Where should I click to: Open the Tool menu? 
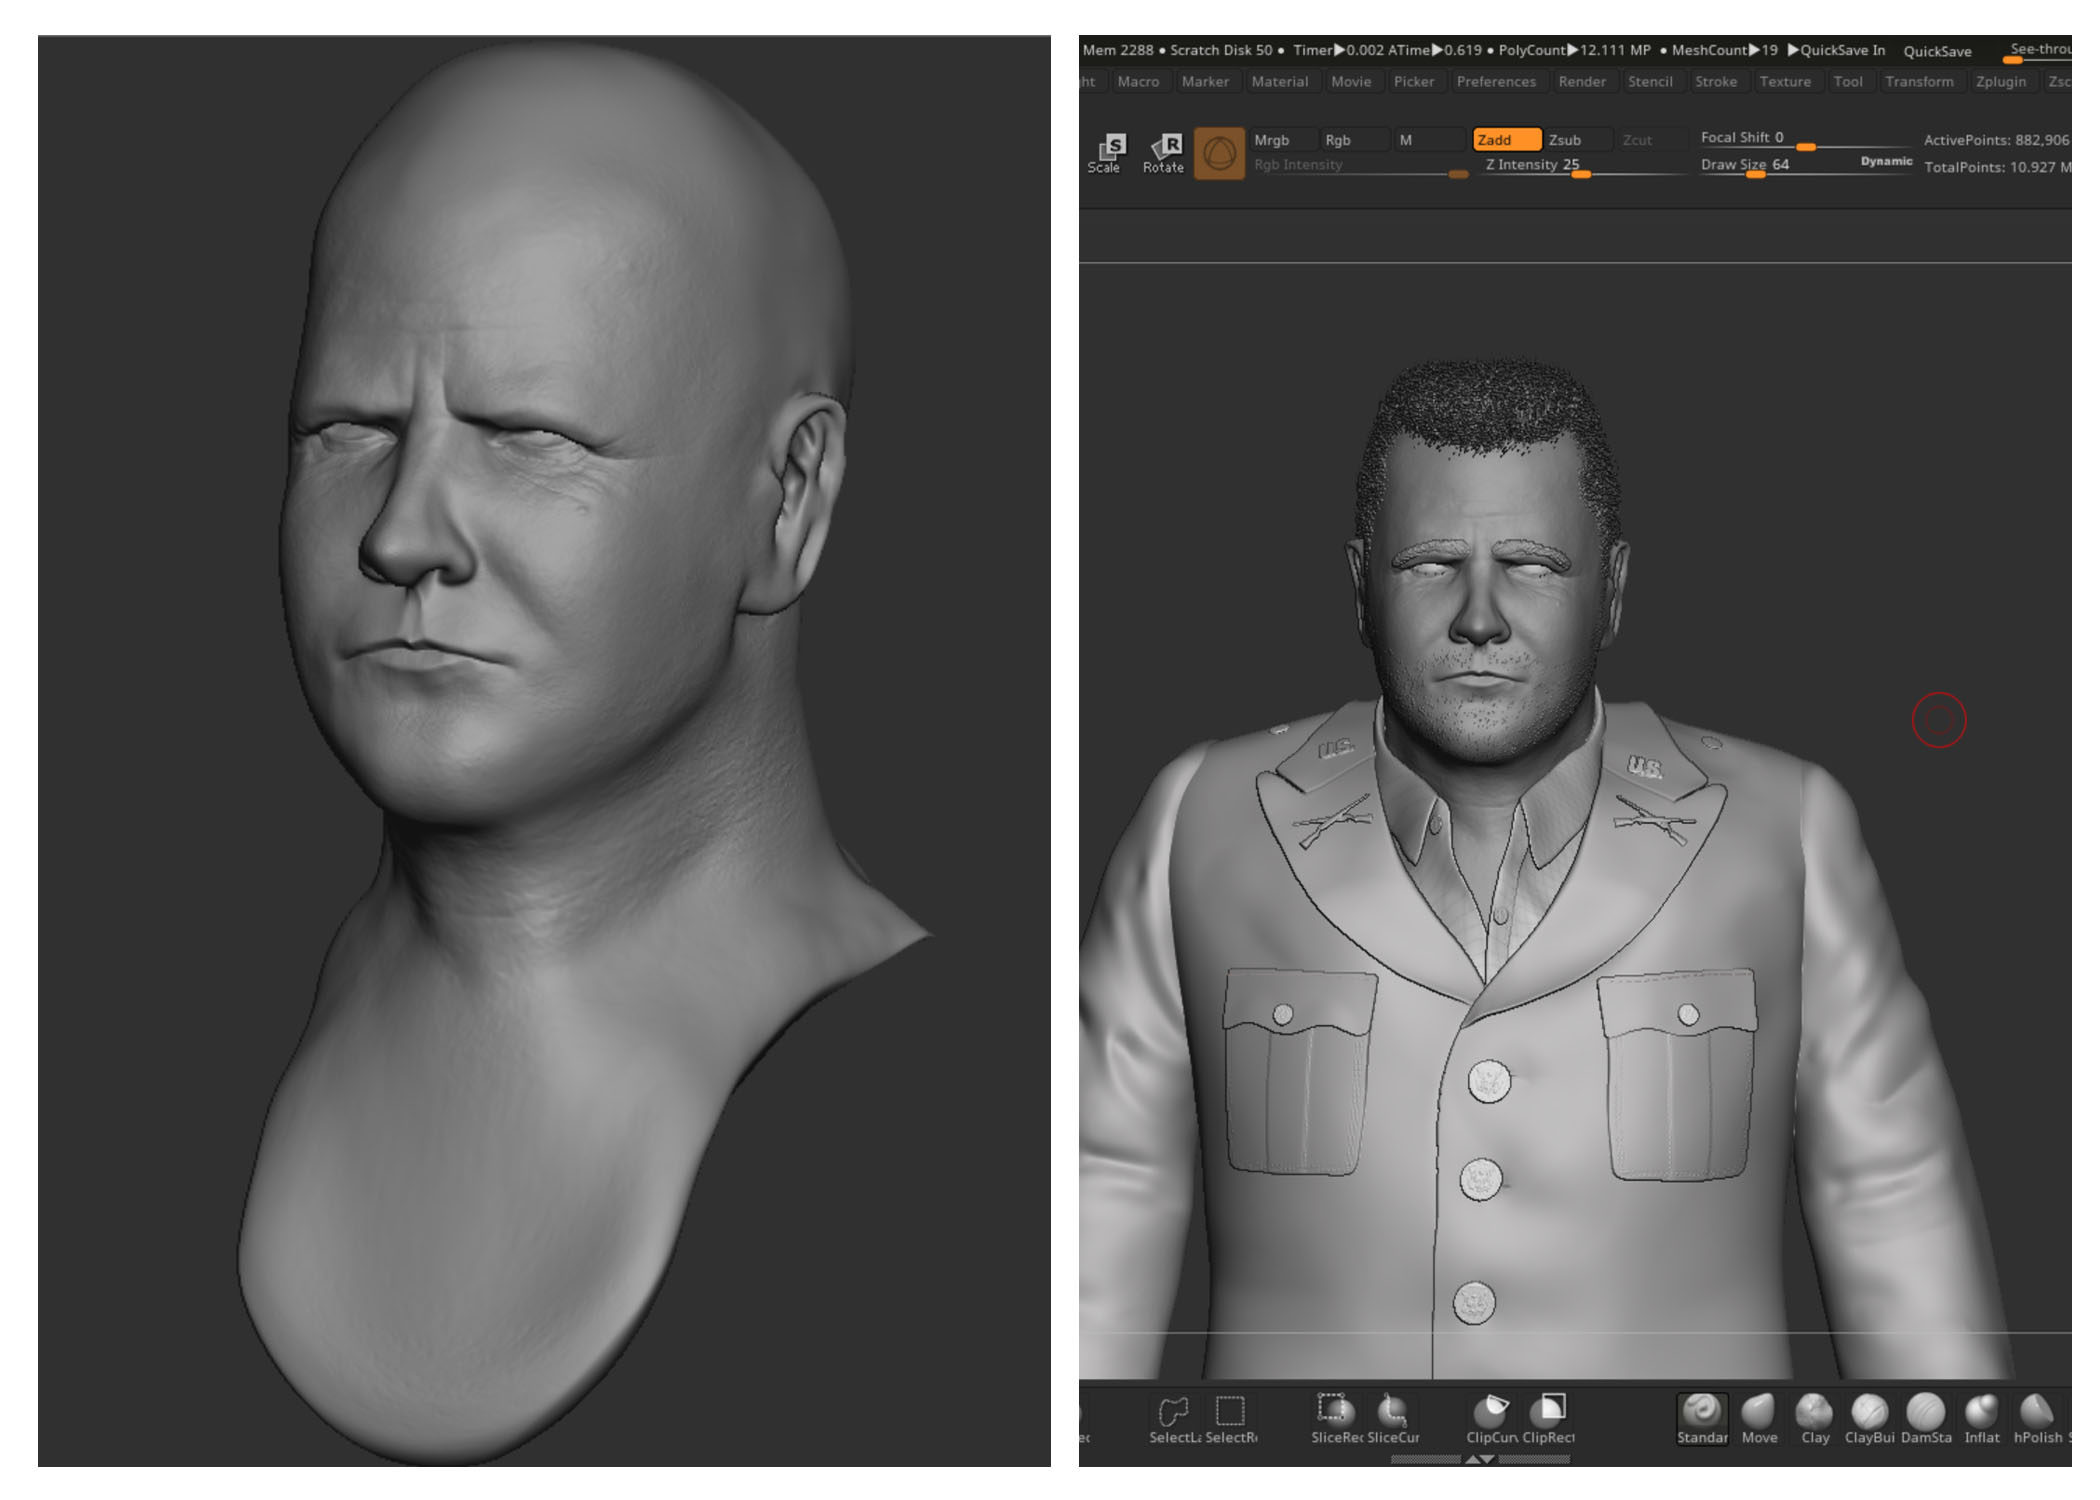[1848, 82]
